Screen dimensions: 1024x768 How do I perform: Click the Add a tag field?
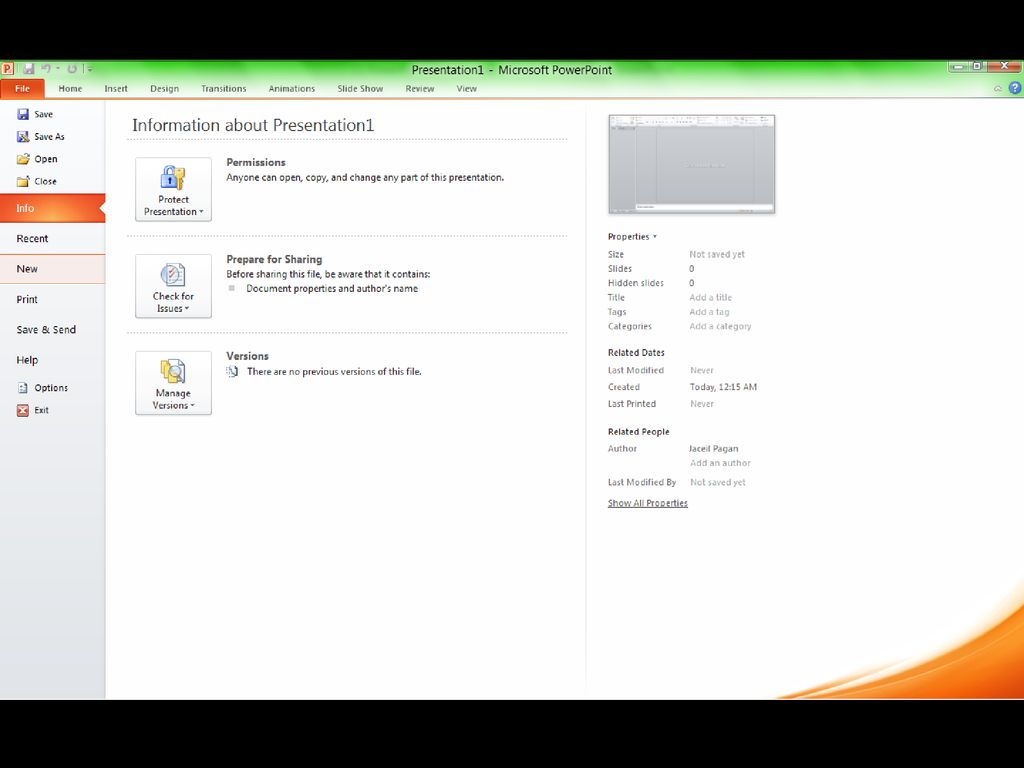709,312
